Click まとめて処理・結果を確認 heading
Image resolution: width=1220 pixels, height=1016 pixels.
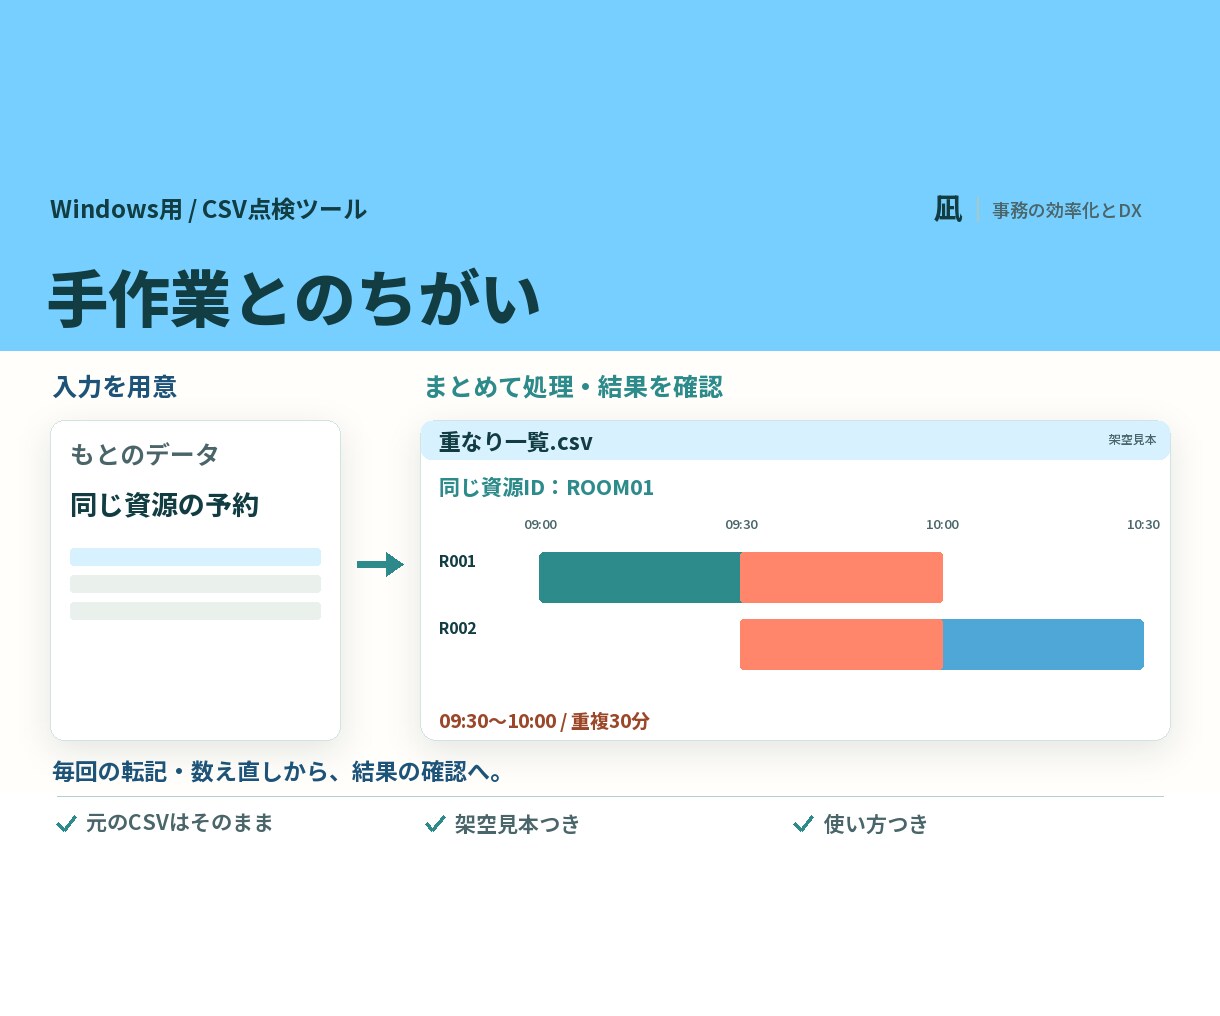coord(573,387)
